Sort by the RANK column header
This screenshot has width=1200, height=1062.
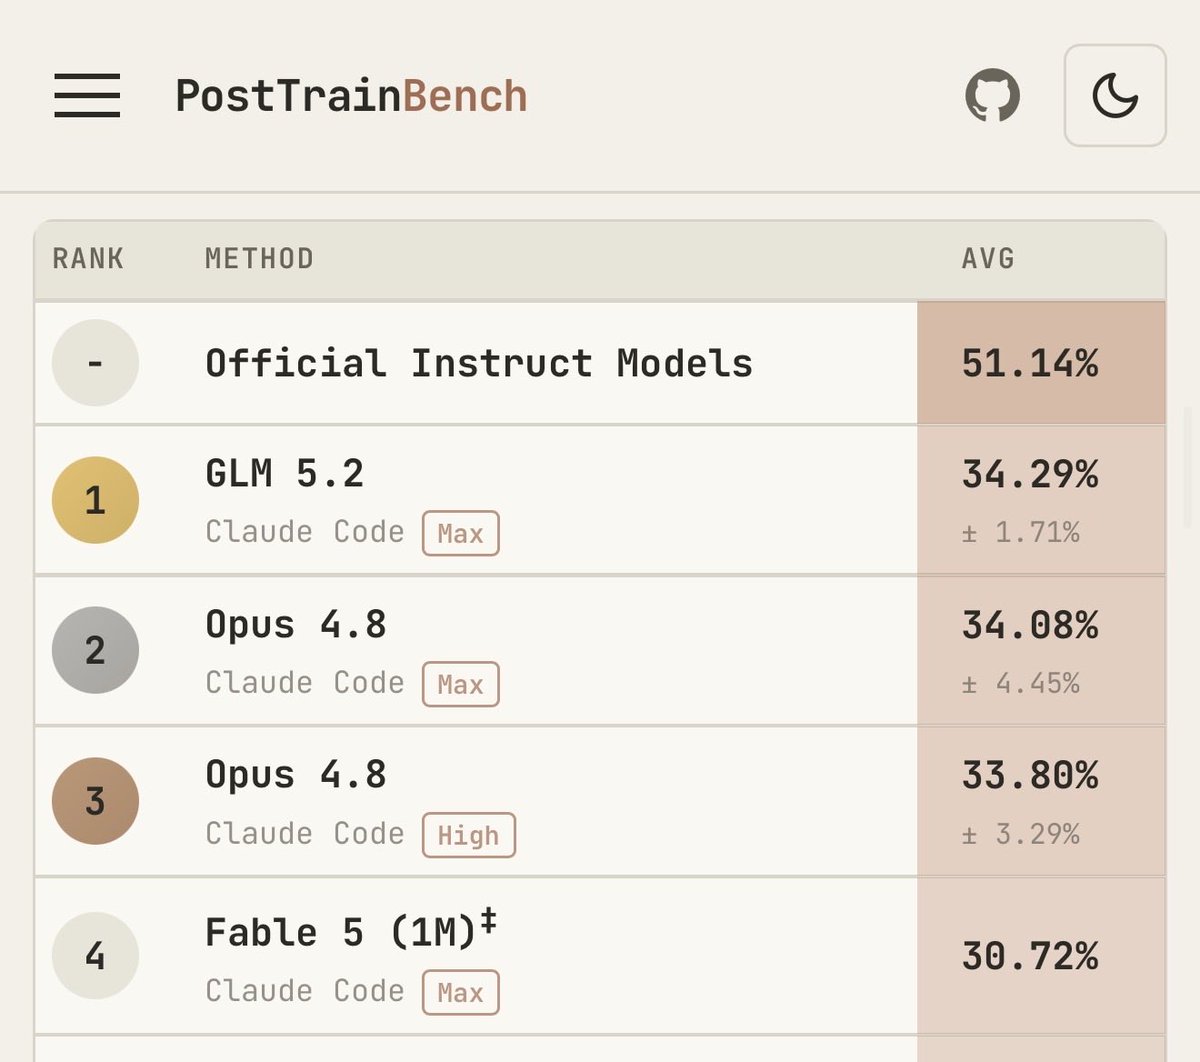click(88, 259)
